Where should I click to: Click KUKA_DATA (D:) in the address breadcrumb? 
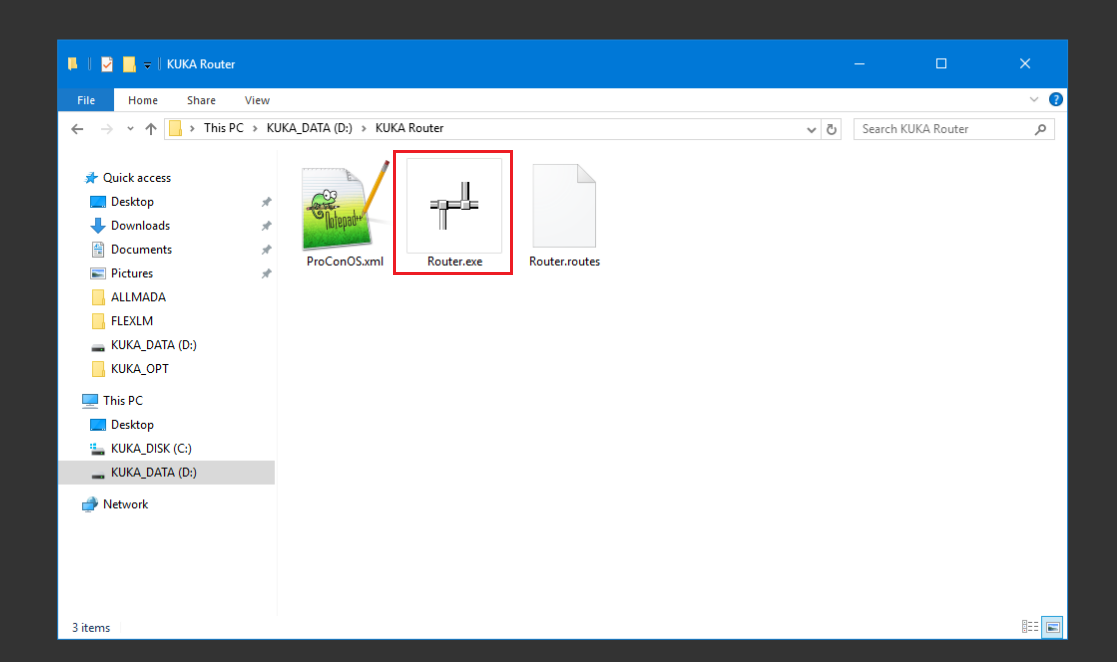point(309,128)
